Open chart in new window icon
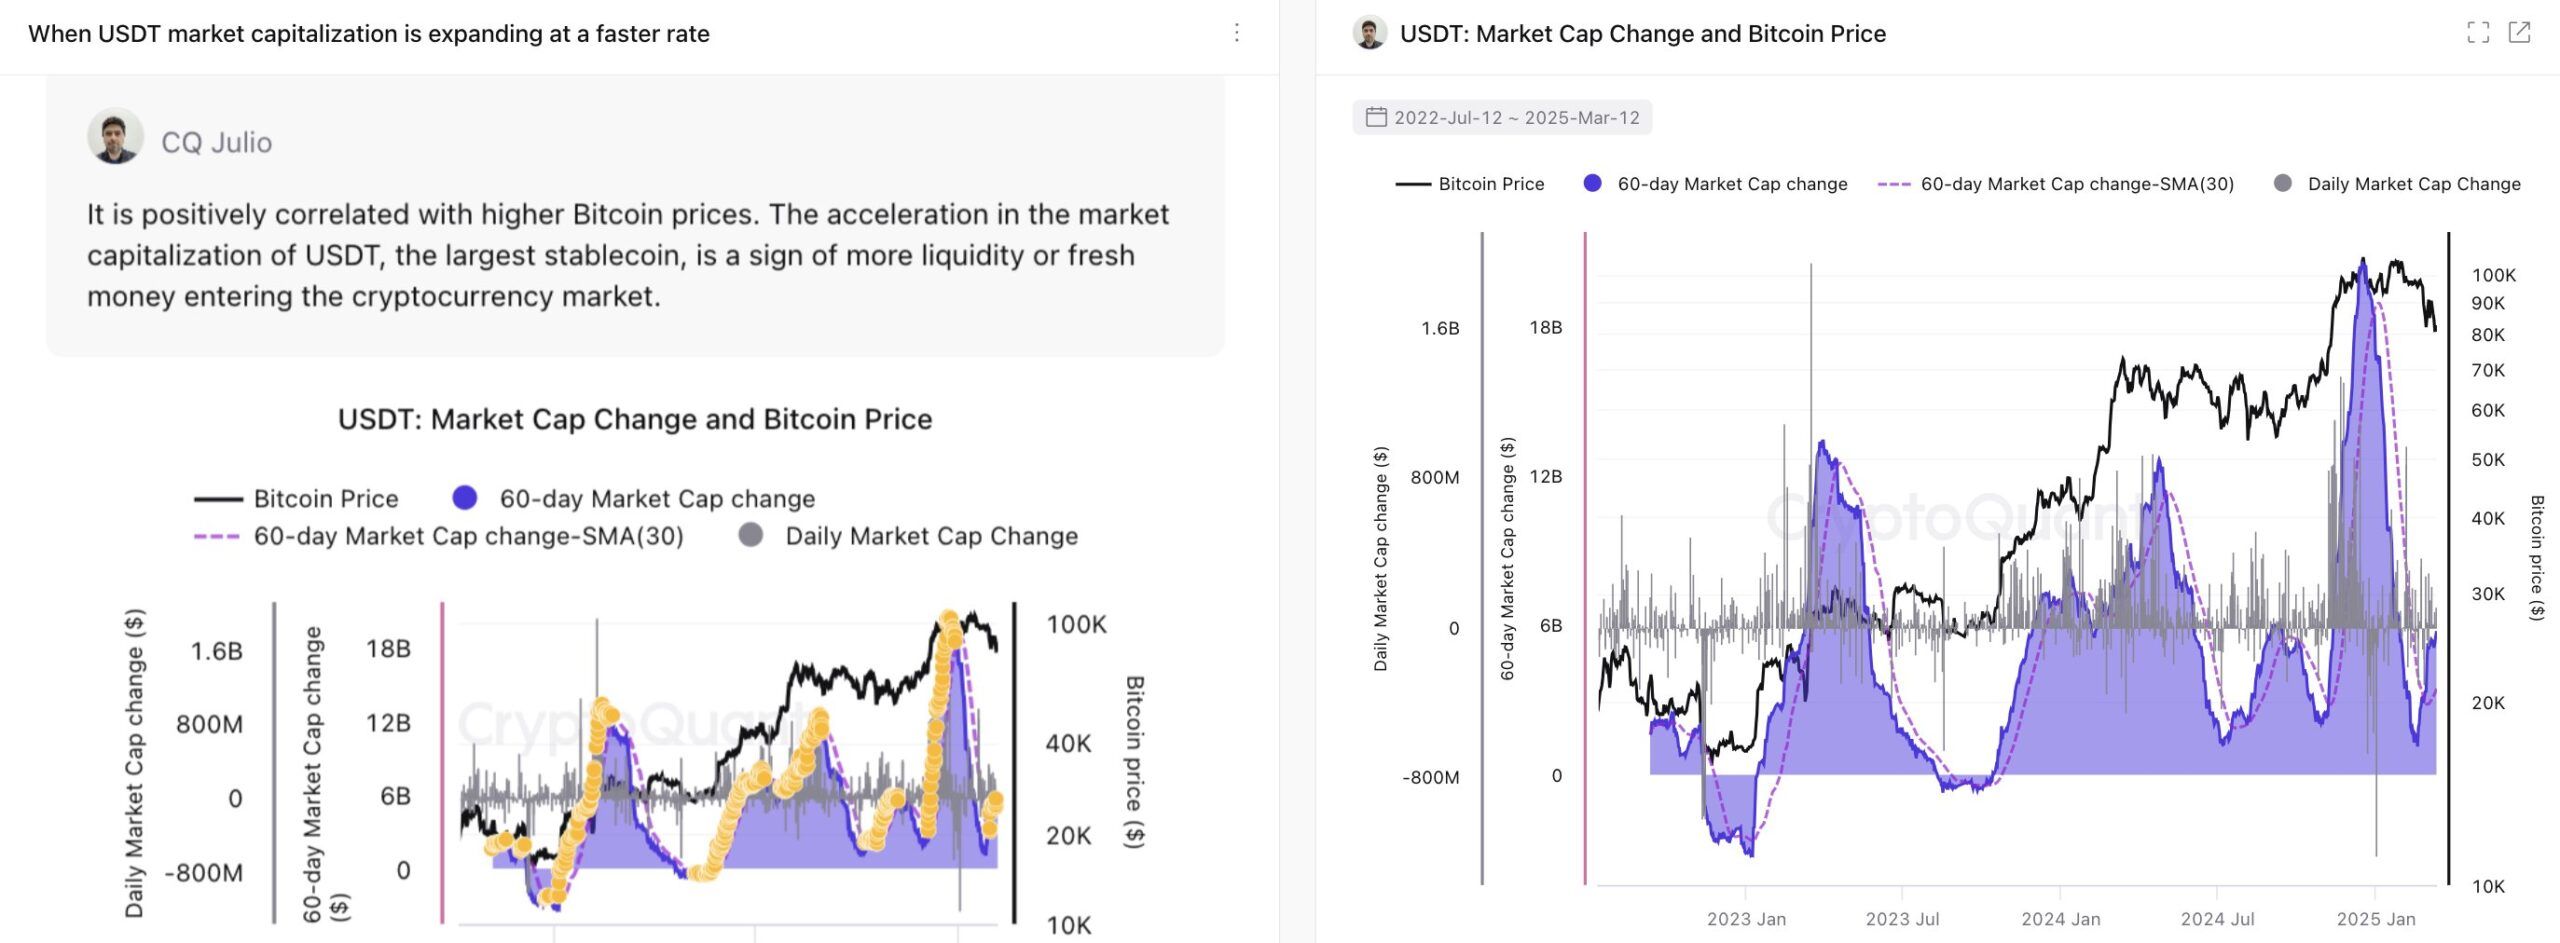Screen dimensions: 2560x943 [x=2520, y=33]
